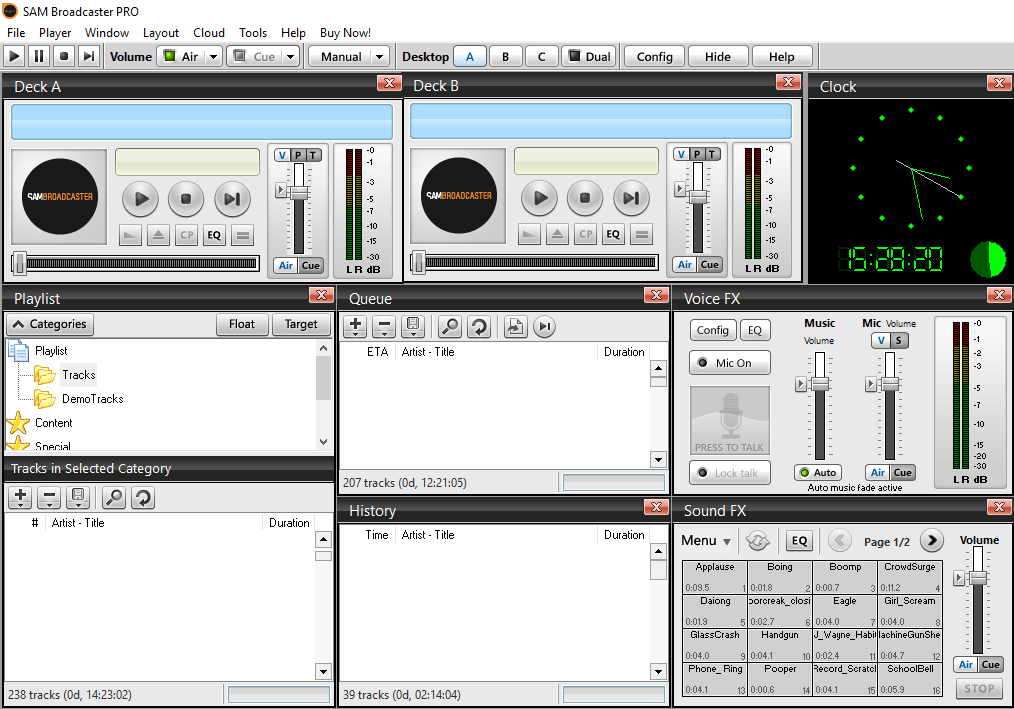The width and height of the screenshot is (1014, 709).
Task: Click Deck A volume fader handle
Action: click(299, 192)
